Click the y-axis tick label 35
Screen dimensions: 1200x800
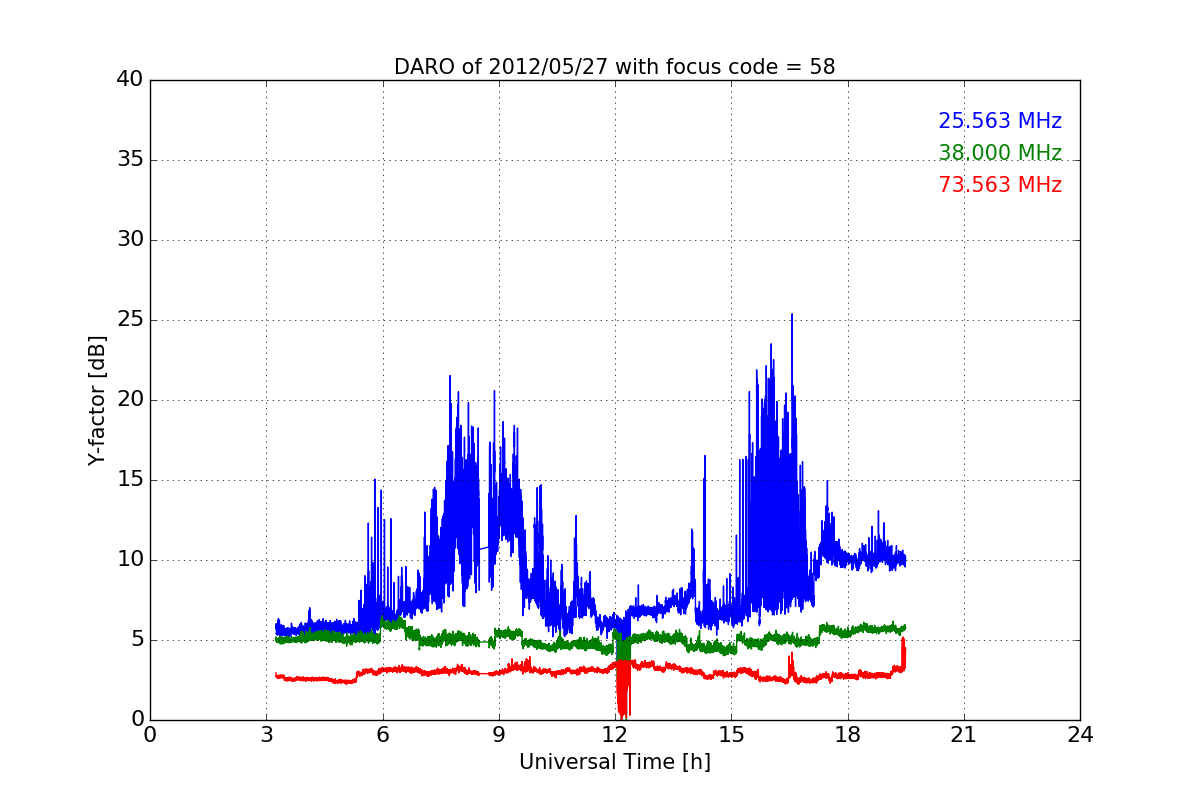tap(130, 160)
